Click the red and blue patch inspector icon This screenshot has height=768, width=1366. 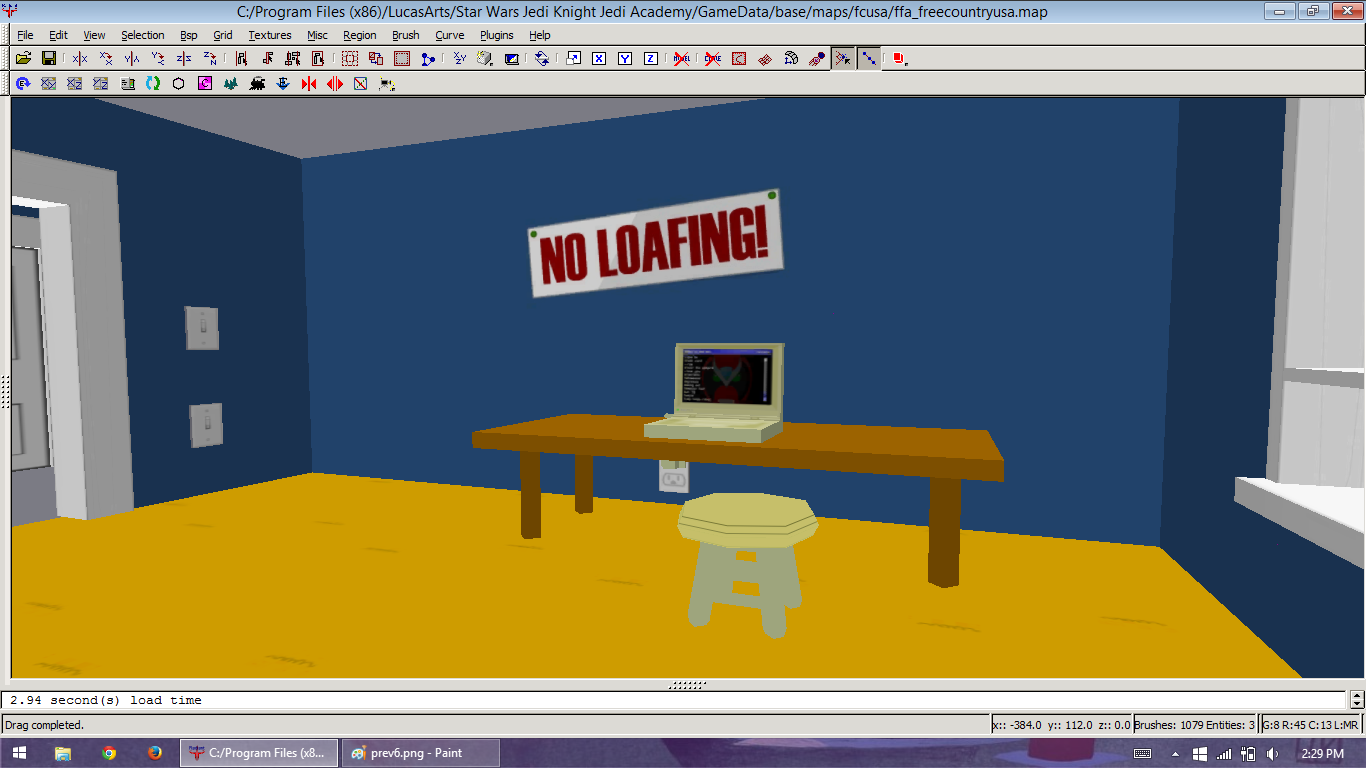coord(817,59)
